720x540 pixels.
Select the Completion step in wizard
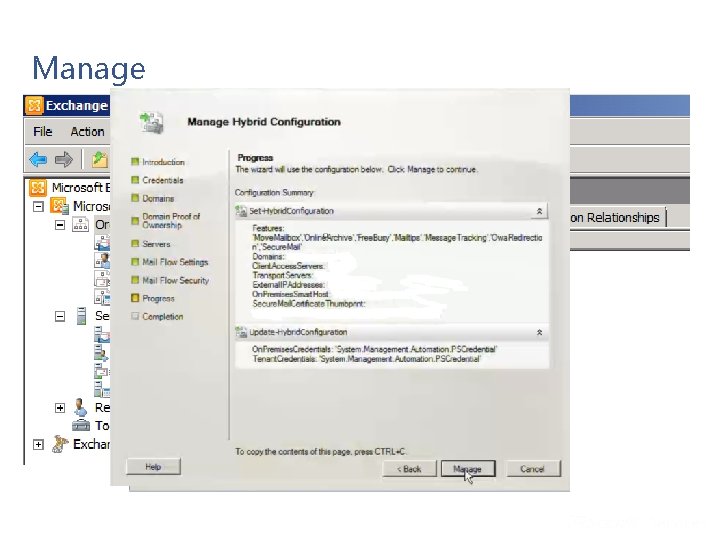(x=163, y=316)
